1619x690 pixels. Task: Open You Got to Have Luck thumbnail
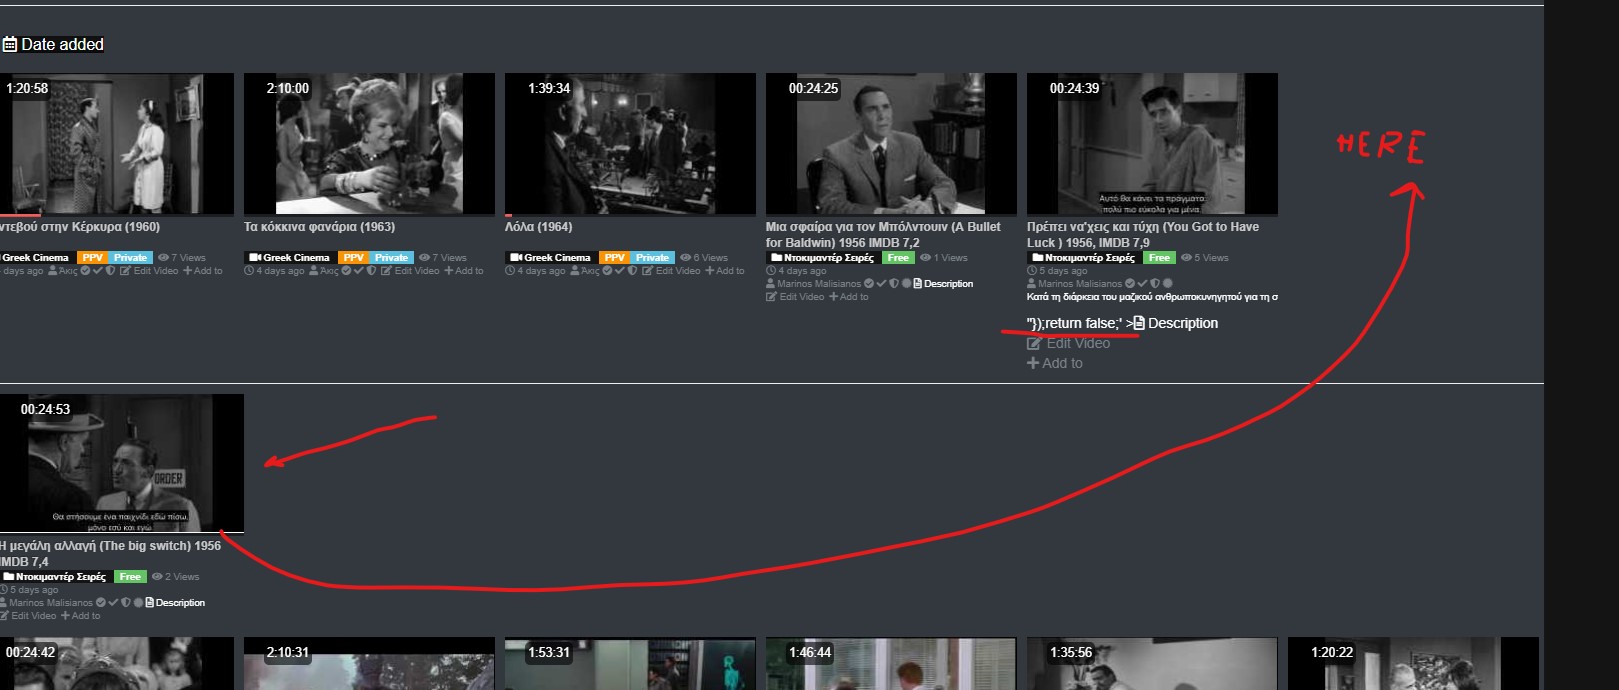1152,143
